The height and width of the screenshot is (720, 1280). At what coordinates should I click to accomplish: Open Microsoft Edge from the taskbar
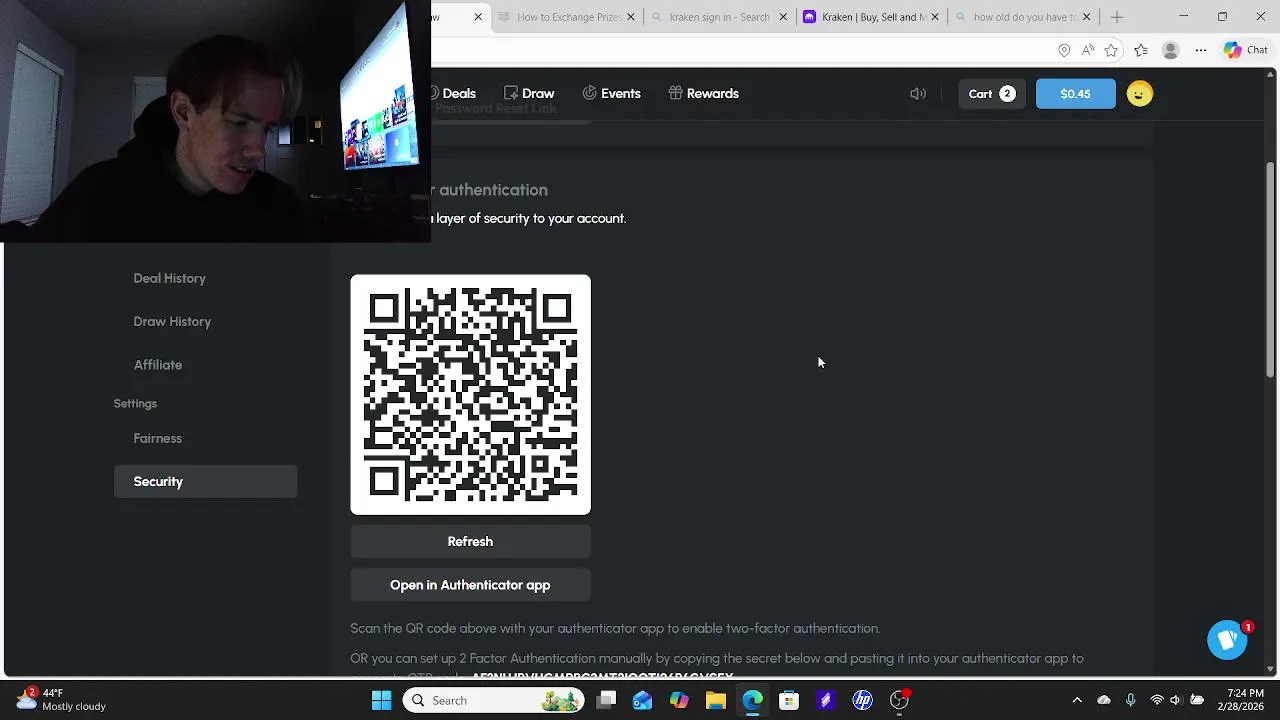tap(752, 700)
